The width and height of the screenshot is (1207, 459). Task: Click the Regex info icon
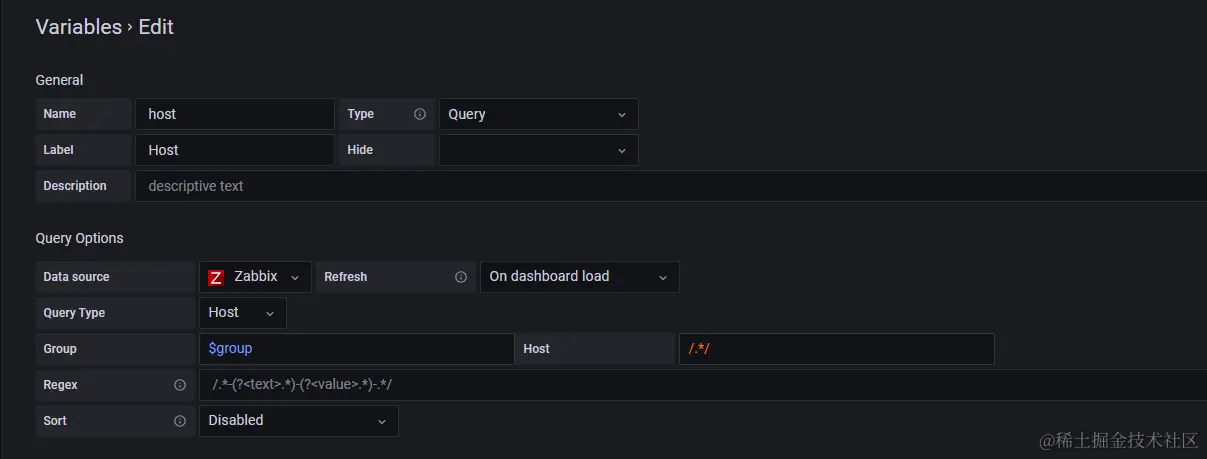point(180,385)
